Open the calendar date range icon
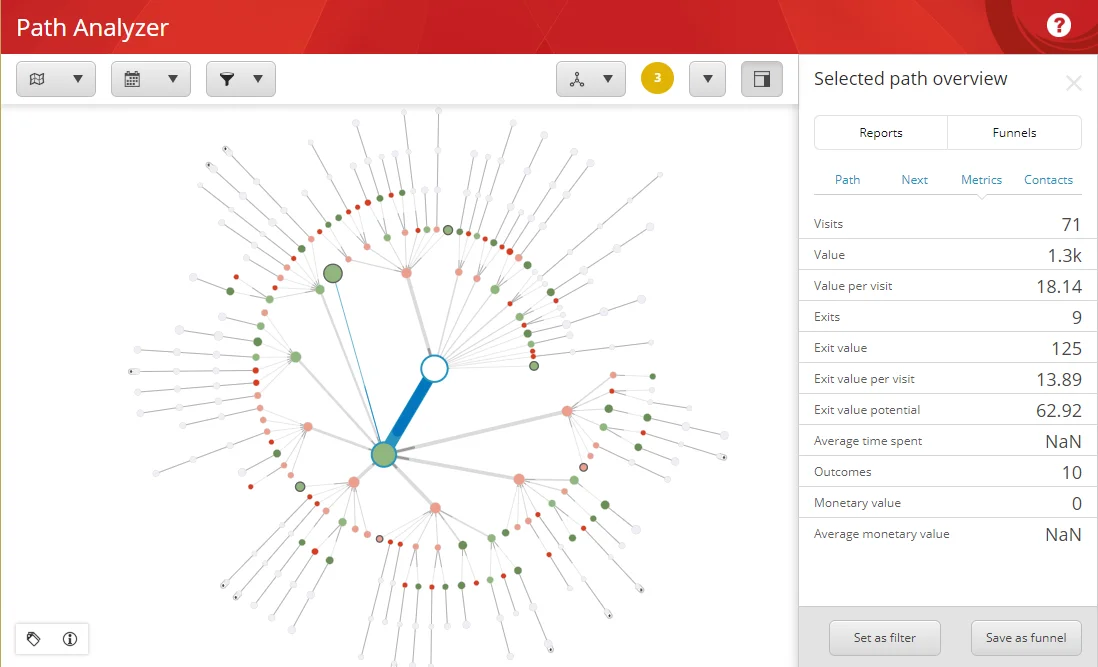 132,79
